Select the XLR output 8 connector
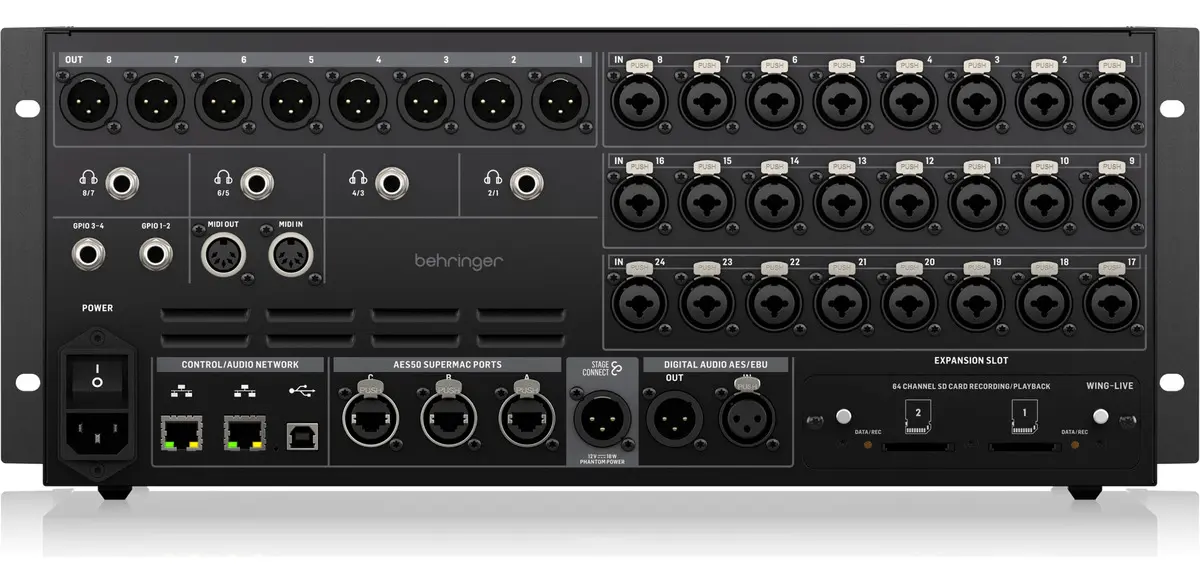 (89, 103)
